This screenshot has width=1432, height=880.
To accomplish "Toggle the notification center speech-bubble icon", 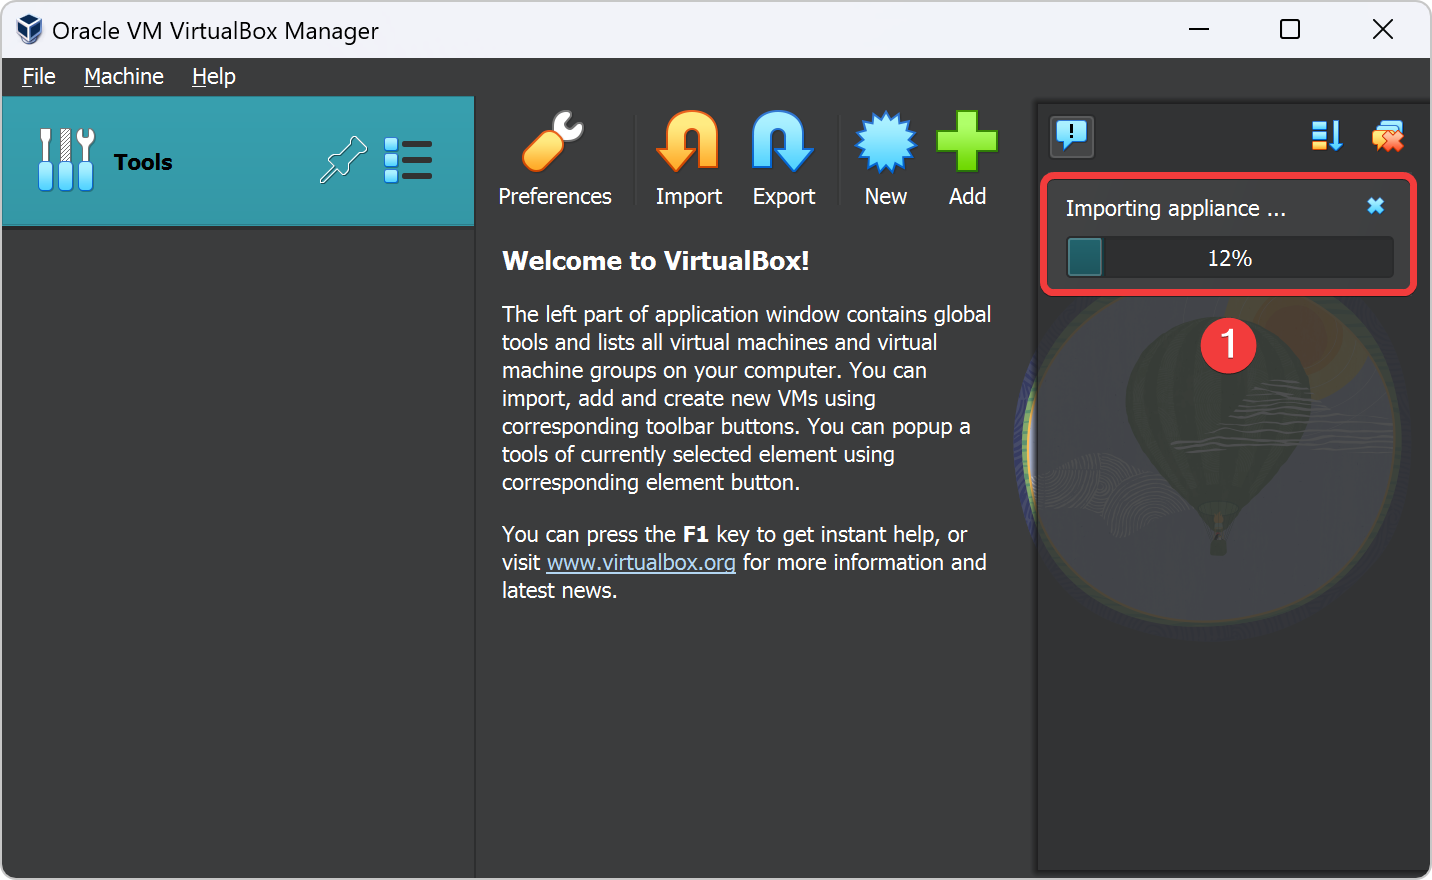I will (1072, 136).
